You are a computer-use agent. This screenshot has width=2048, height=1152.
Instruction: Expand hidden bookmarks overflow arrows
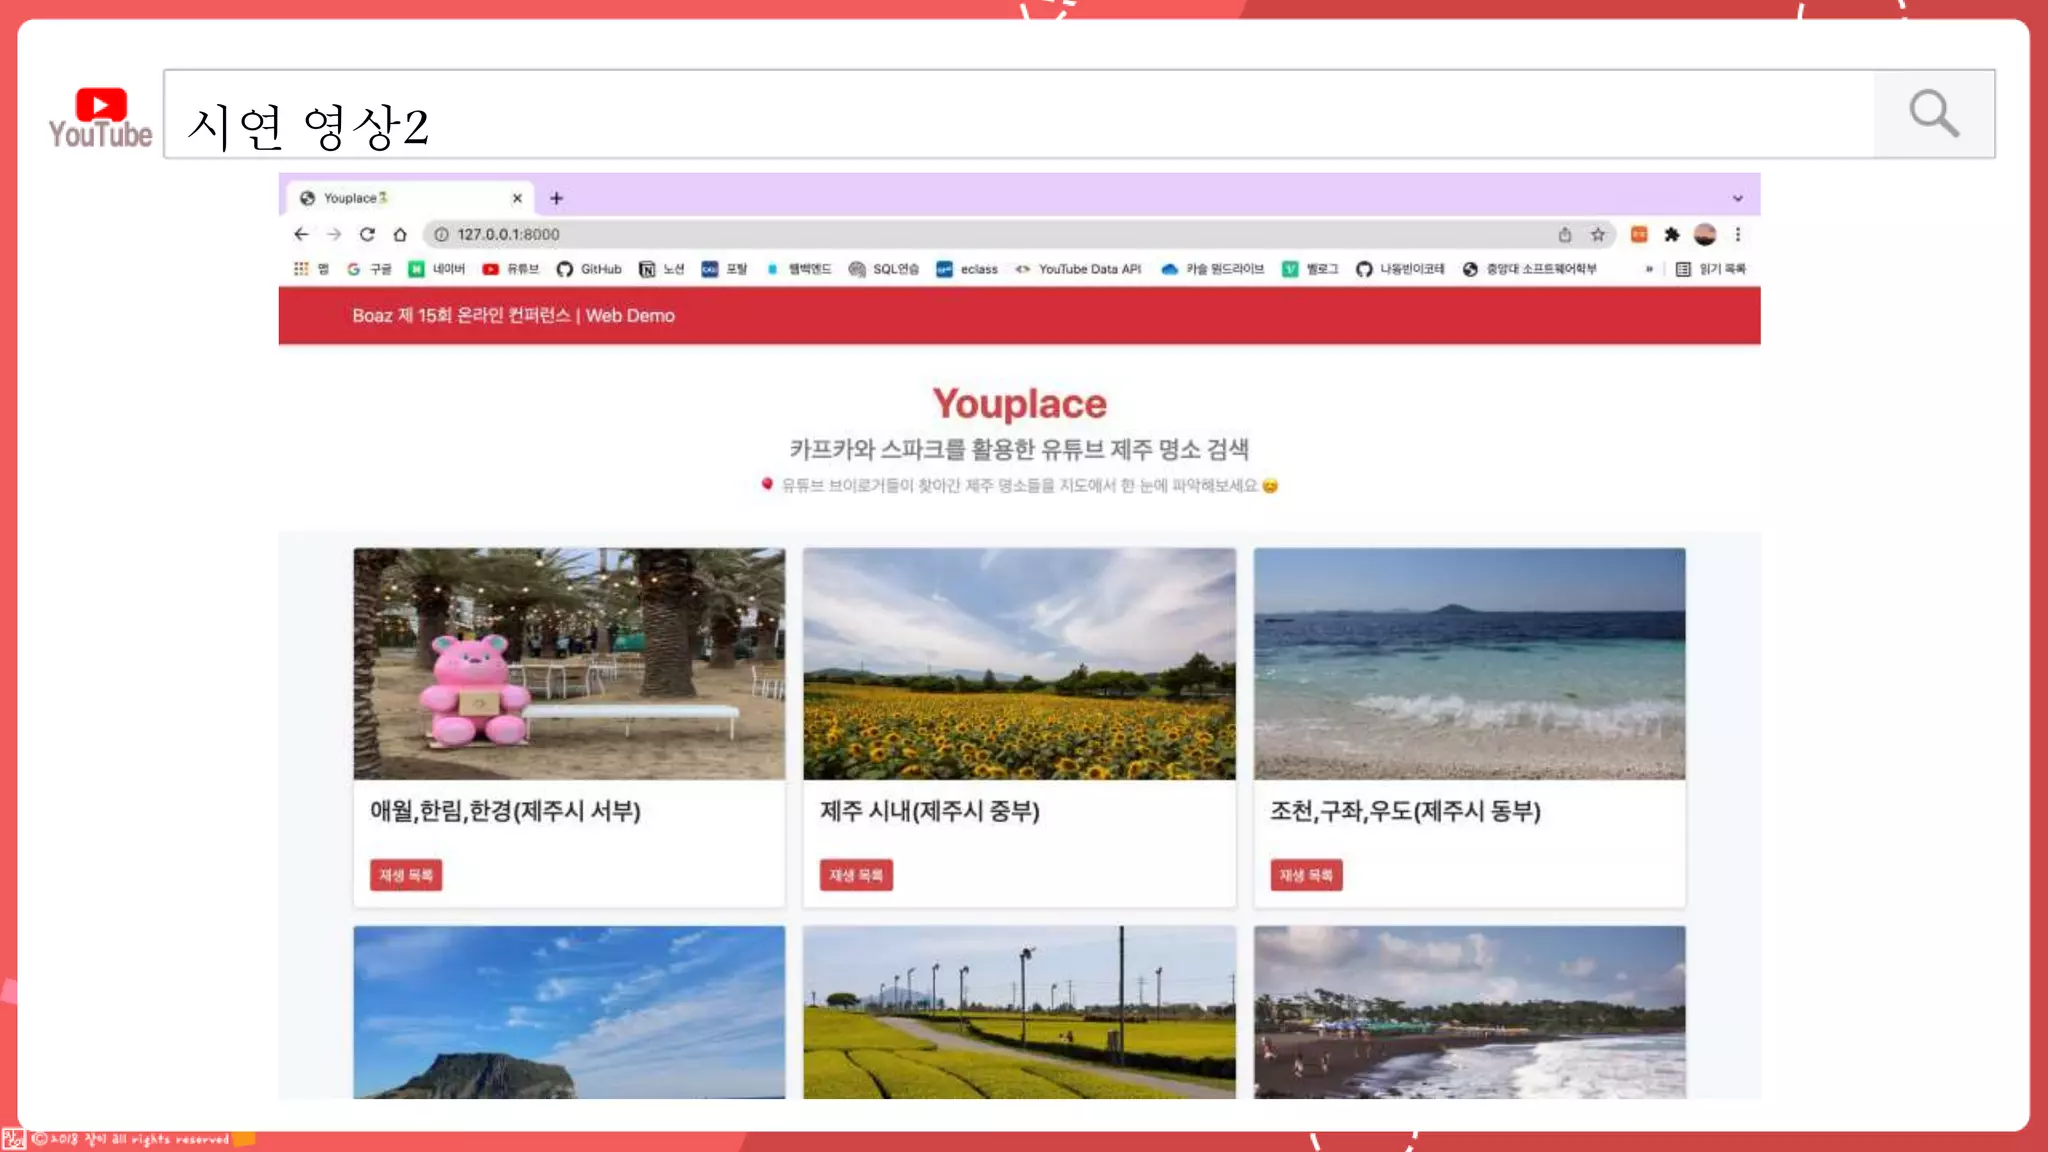click(x=1649, y=269)
